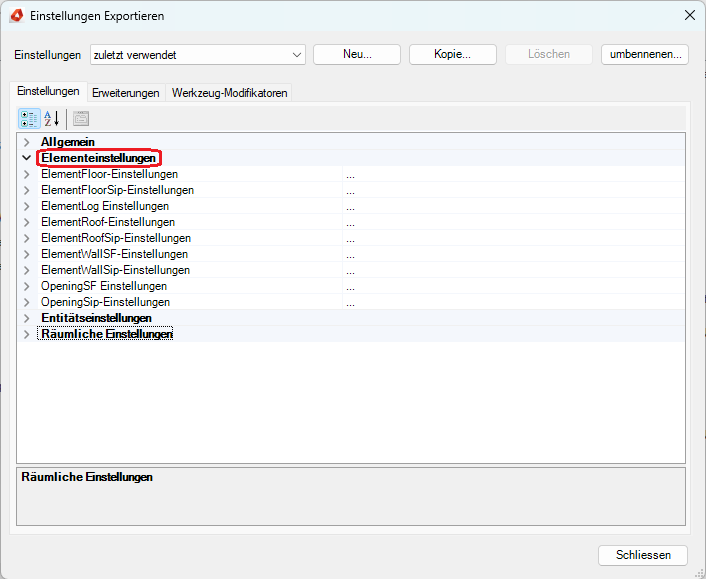The width and height of the screenshot is (706, 579).
Task: Click value cell of ElementWallSF-Einstellungen
Action: 514,254
